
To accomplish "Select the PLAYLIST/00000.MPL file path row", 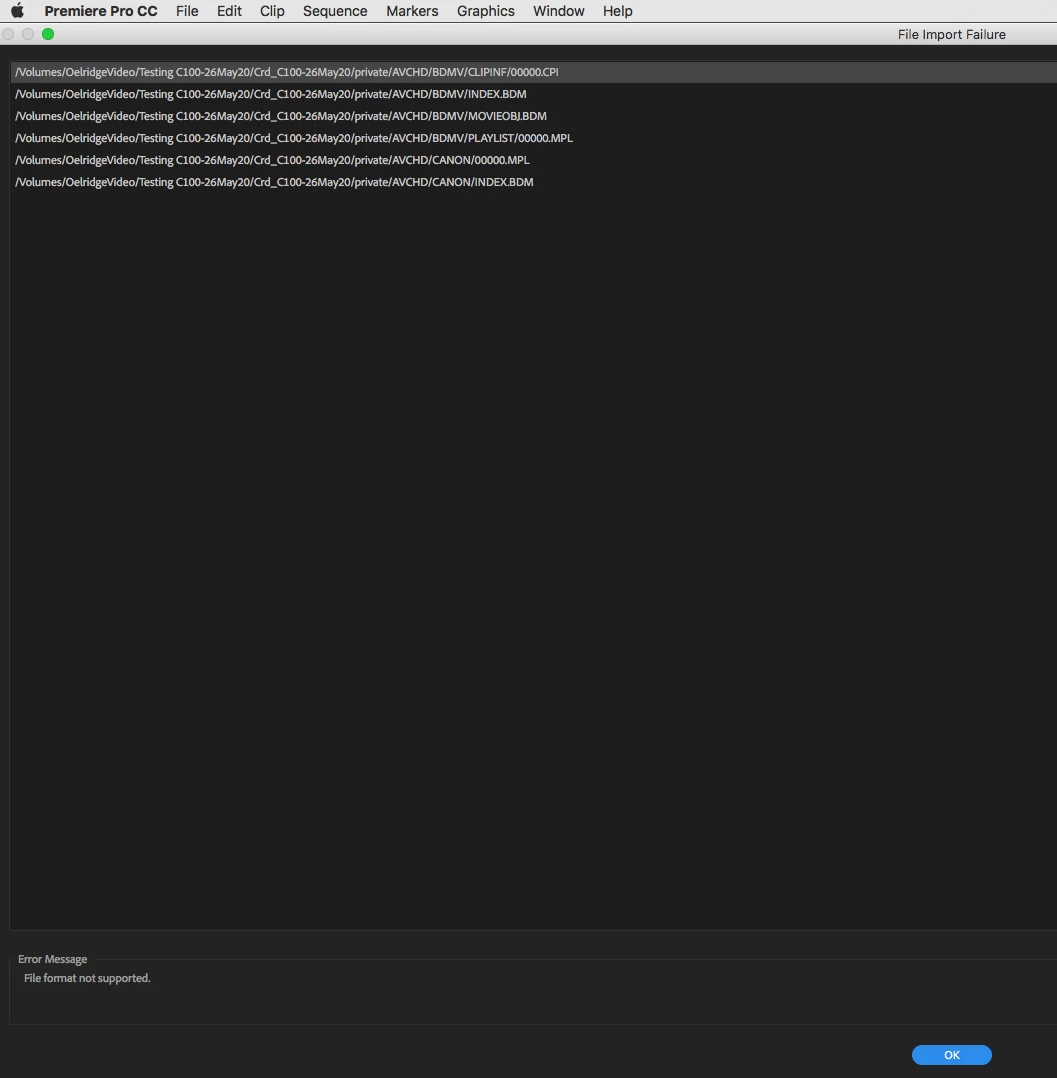I will click(534, 138).
